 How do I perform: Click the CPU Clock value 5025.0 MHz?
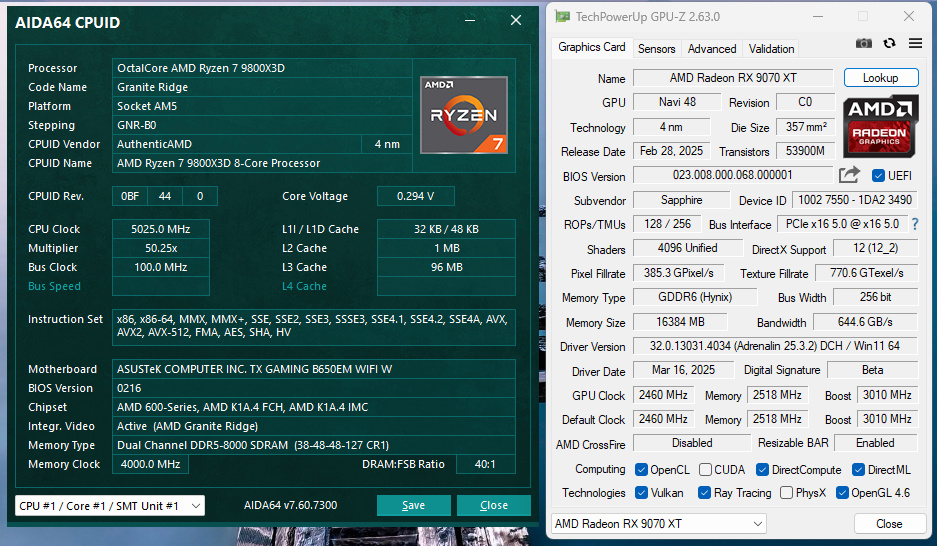click(x=161, y=229)
